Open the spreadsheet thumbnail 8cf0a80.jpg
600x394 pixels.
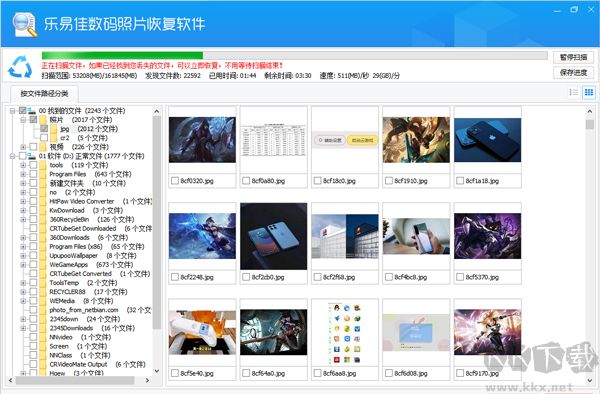274,139
